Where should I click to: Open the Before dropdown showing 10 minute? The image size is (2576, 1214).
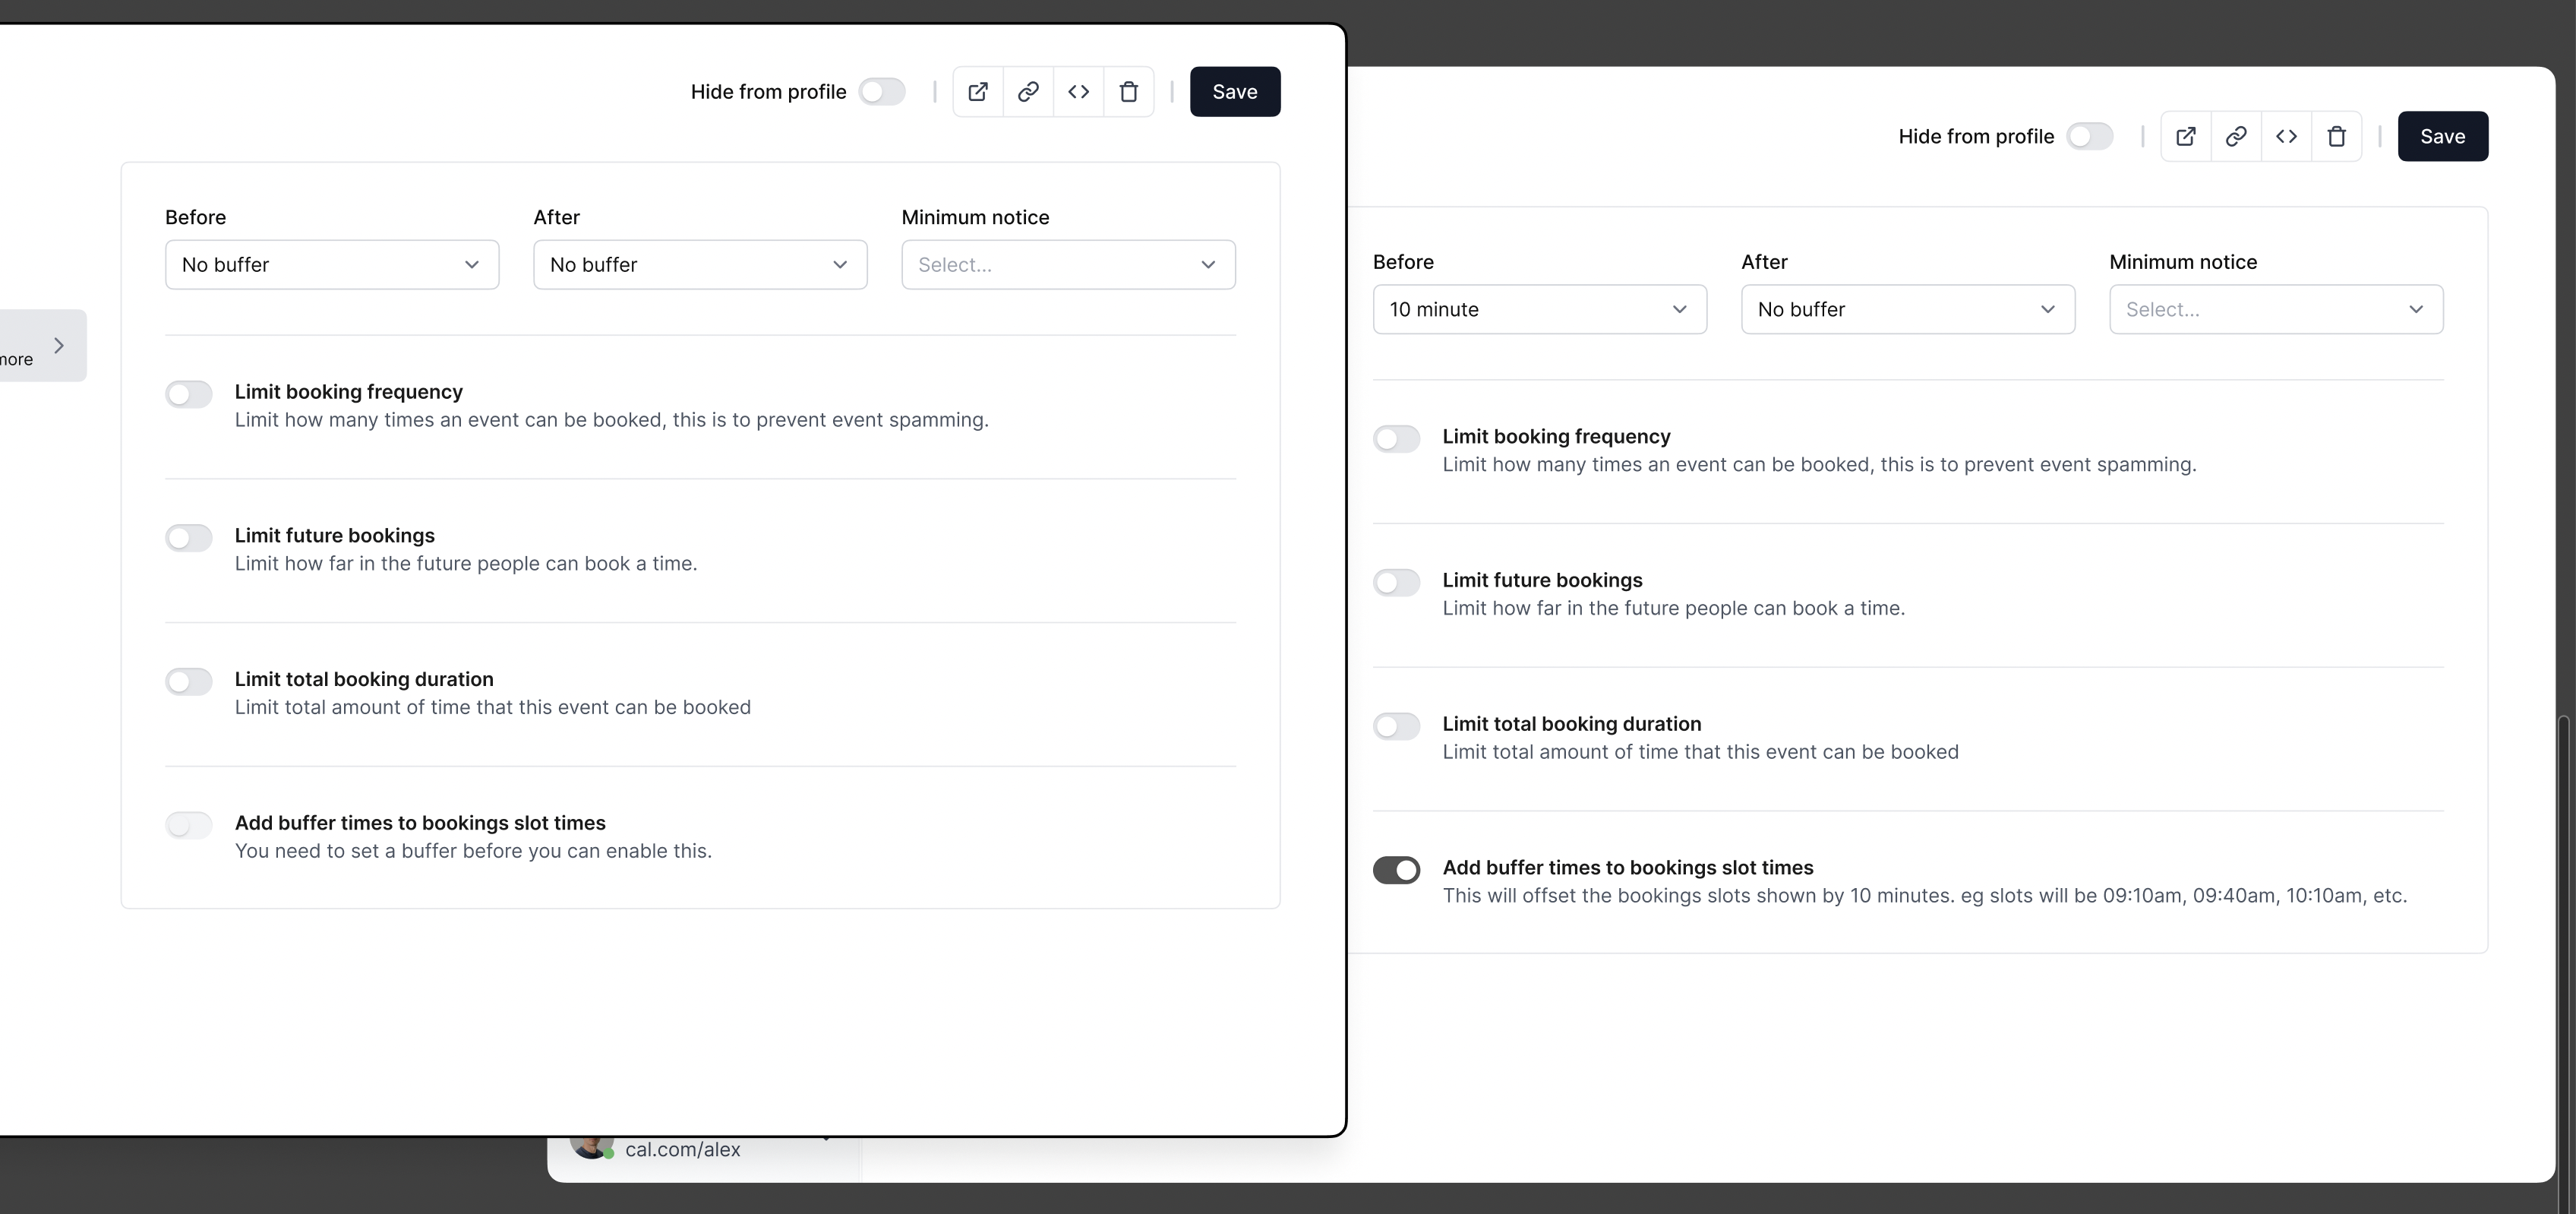click(x=1539, y=309)
